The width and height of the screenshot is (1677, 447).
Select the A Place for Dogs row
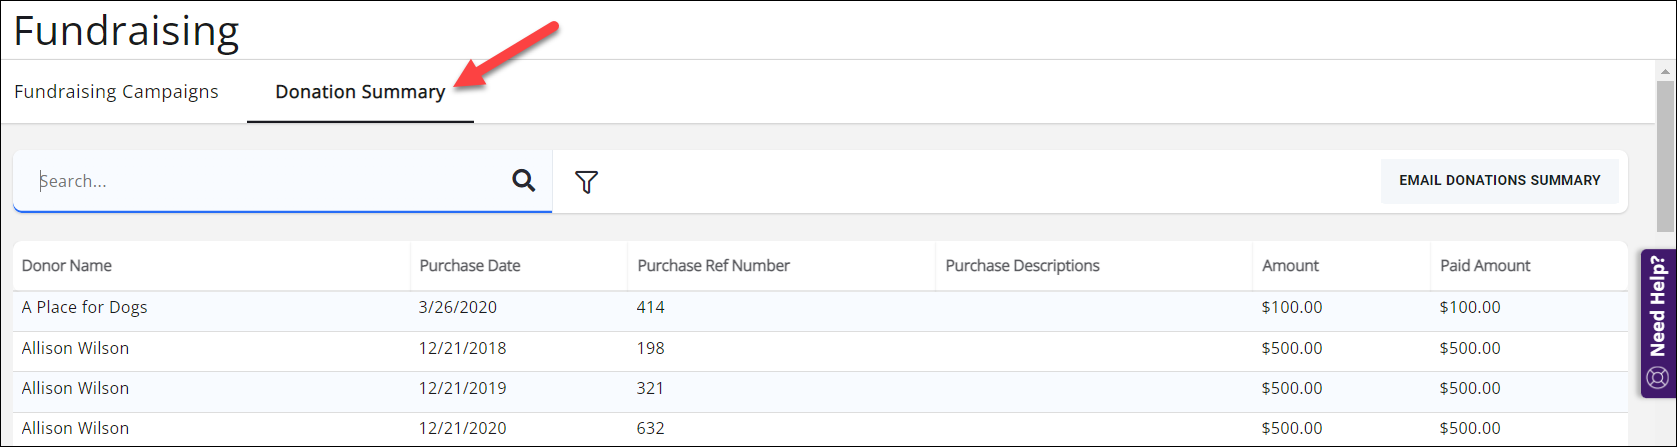(85, 308)
